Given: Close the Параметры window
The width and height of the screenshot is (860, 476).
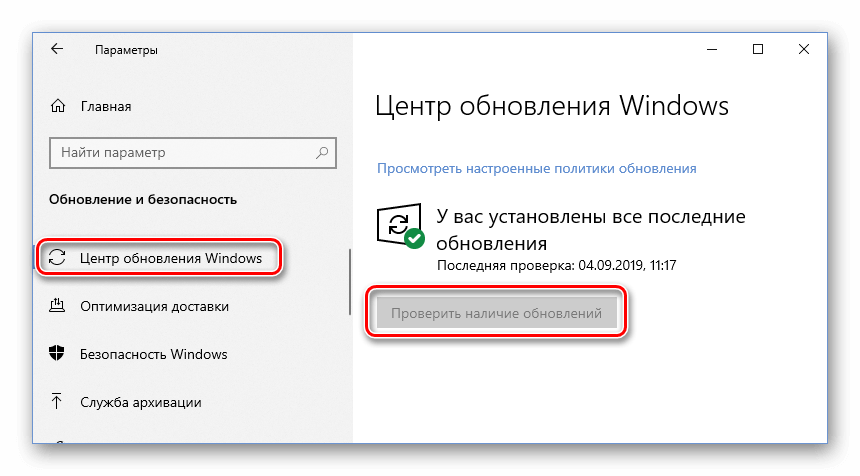Looking at the screenshot, I should tap(804, 49).
